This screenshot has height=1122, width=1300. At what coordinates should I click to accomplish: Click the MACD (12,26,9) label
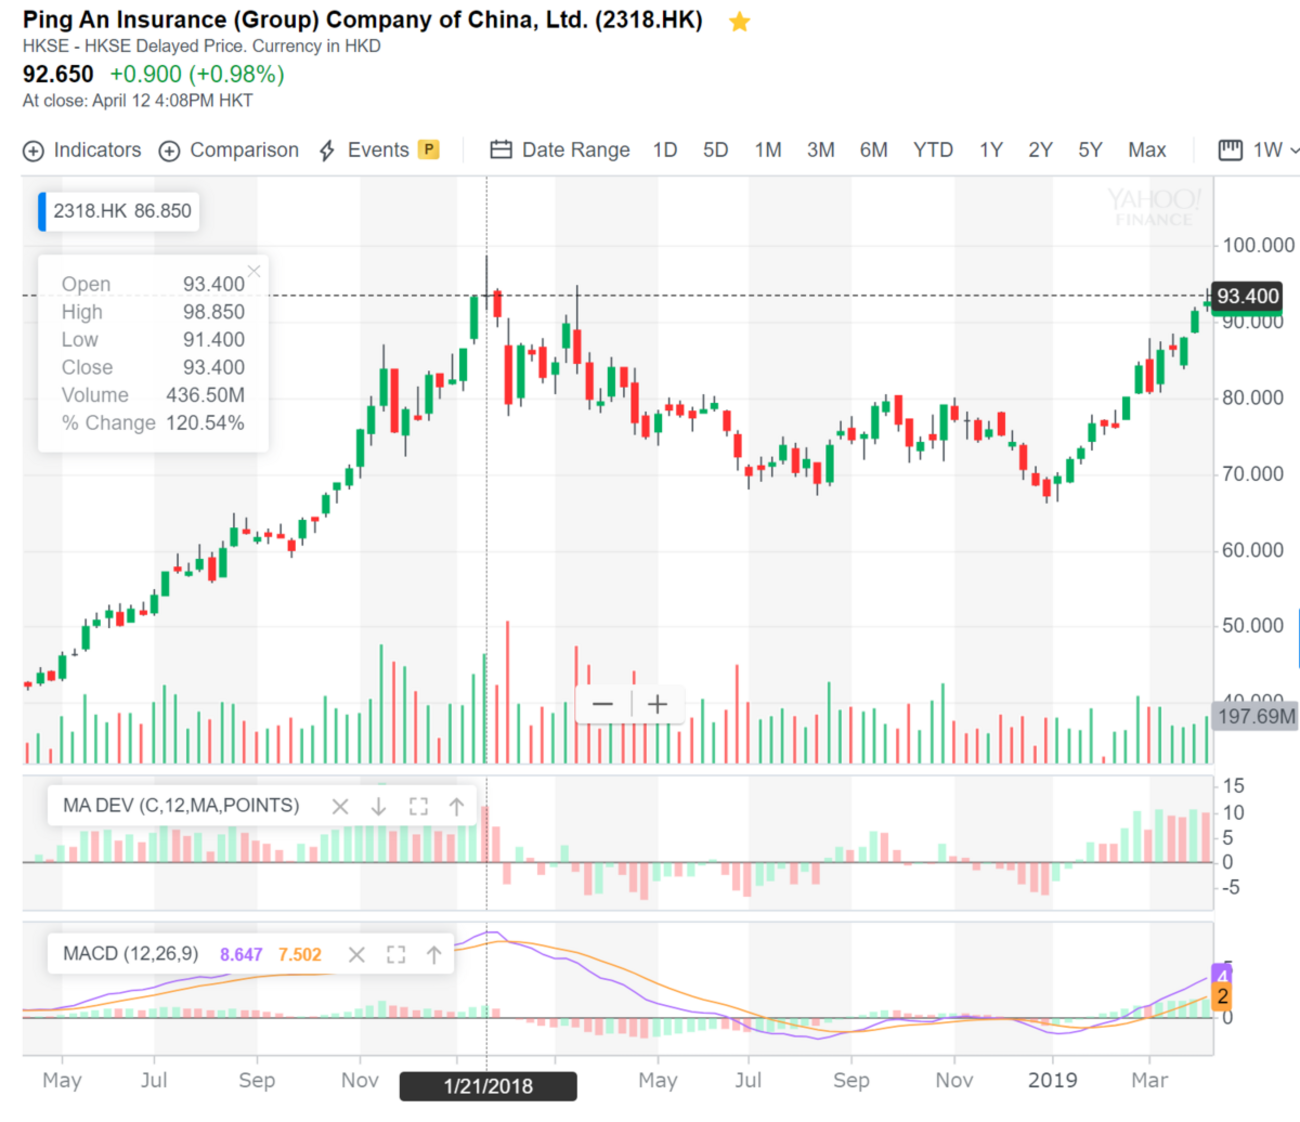pyautogui.click(x=131, y=954)
